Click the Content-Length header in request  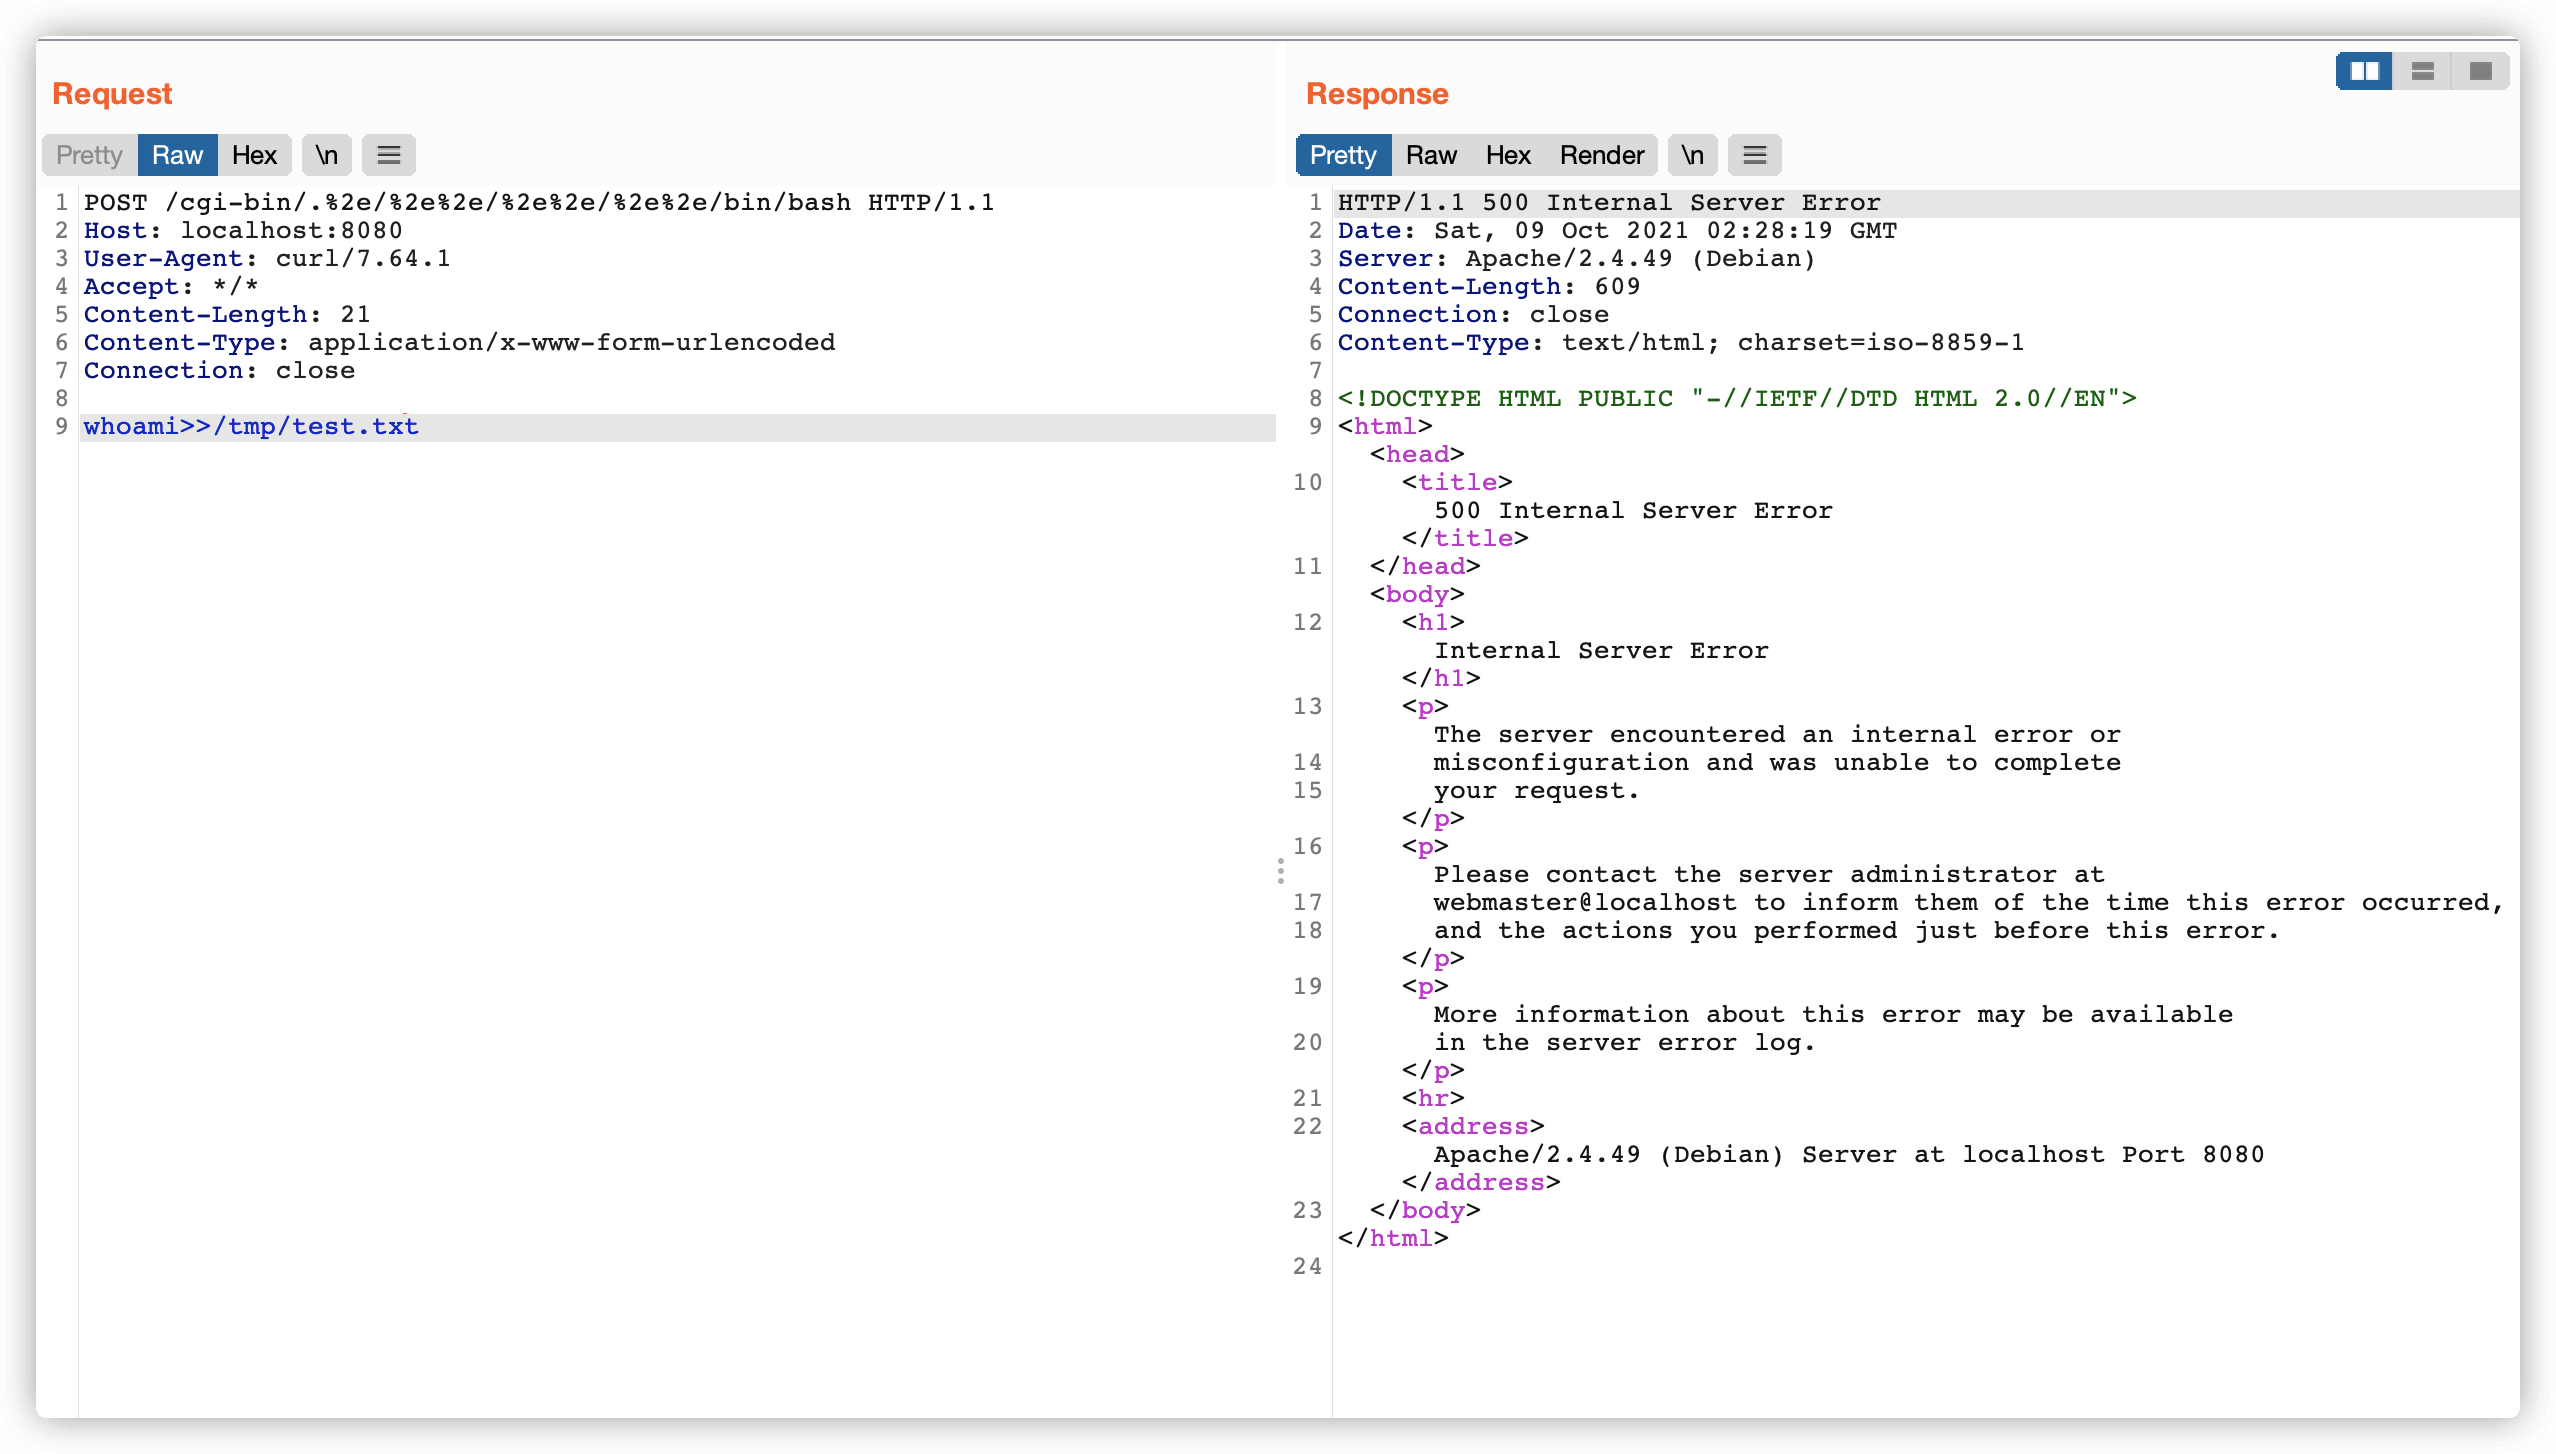pyautogui.click(x=196, y=315)
